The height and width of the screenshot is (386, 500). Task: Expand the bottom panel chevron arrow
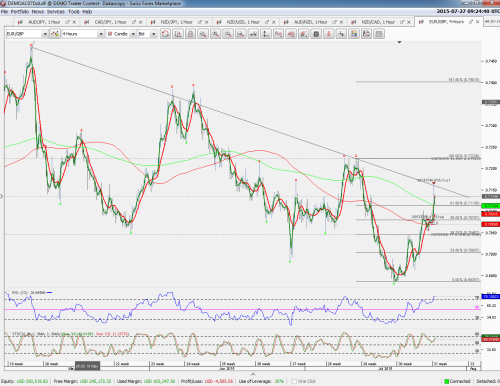(x=253, y=374)
